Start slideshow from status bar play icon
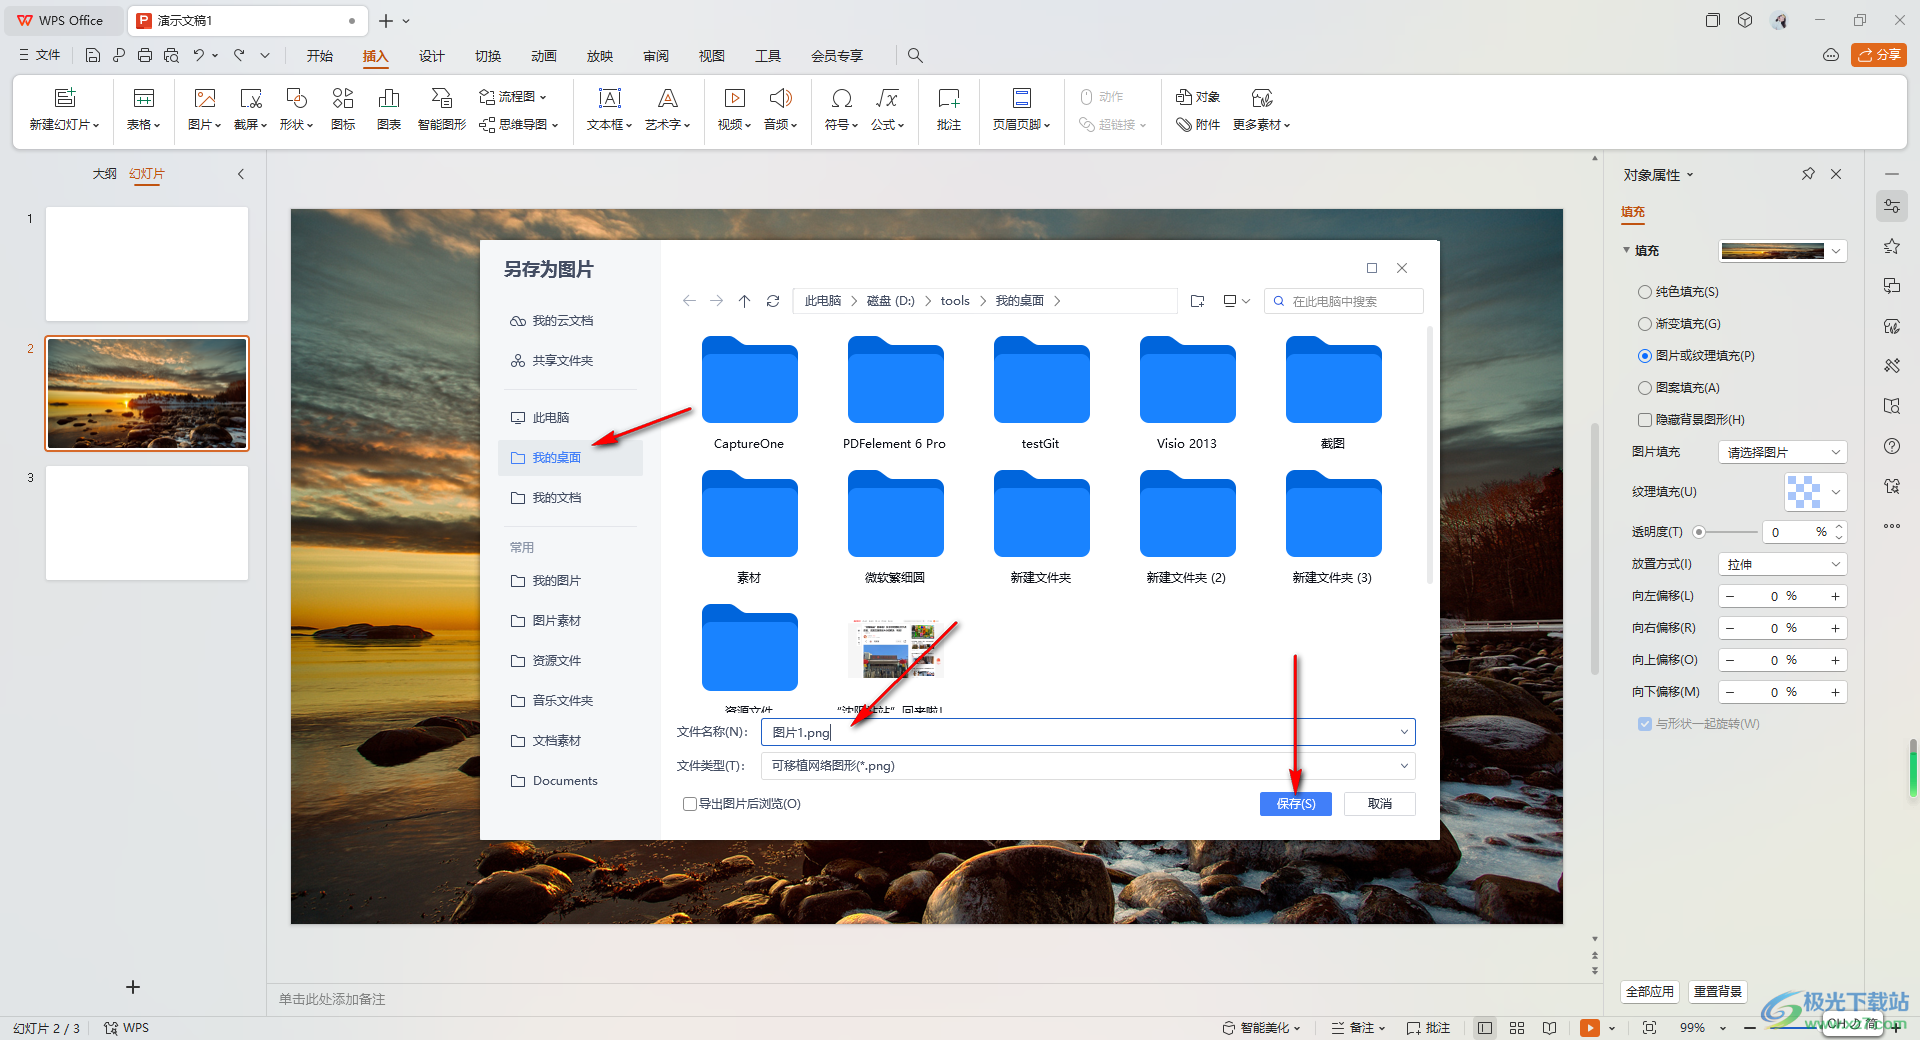Viewport: 1920px width, 1040px height. 1589,1027
